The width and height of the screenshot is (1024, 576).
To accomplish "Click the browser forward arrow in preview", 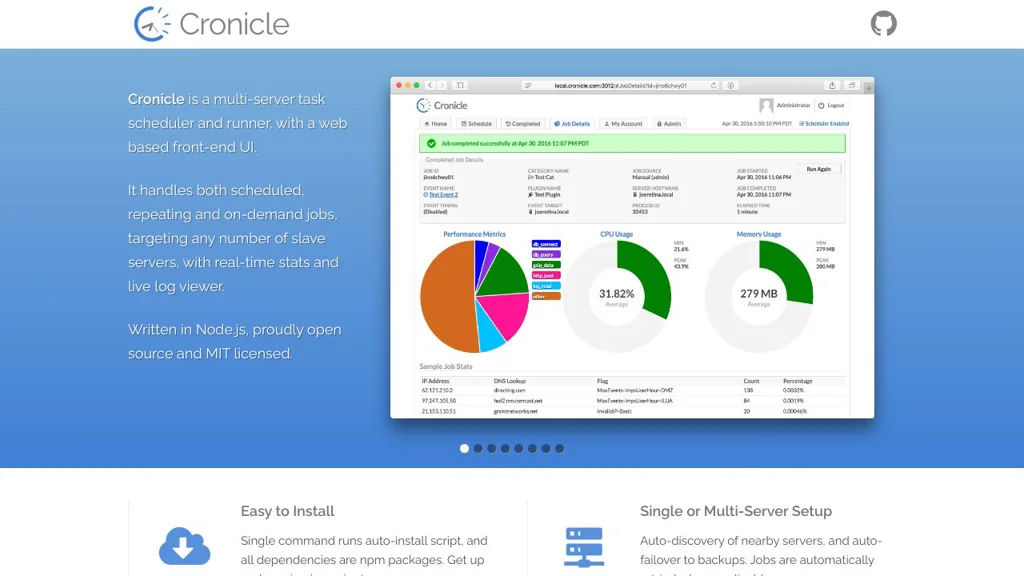I will 442,86.
